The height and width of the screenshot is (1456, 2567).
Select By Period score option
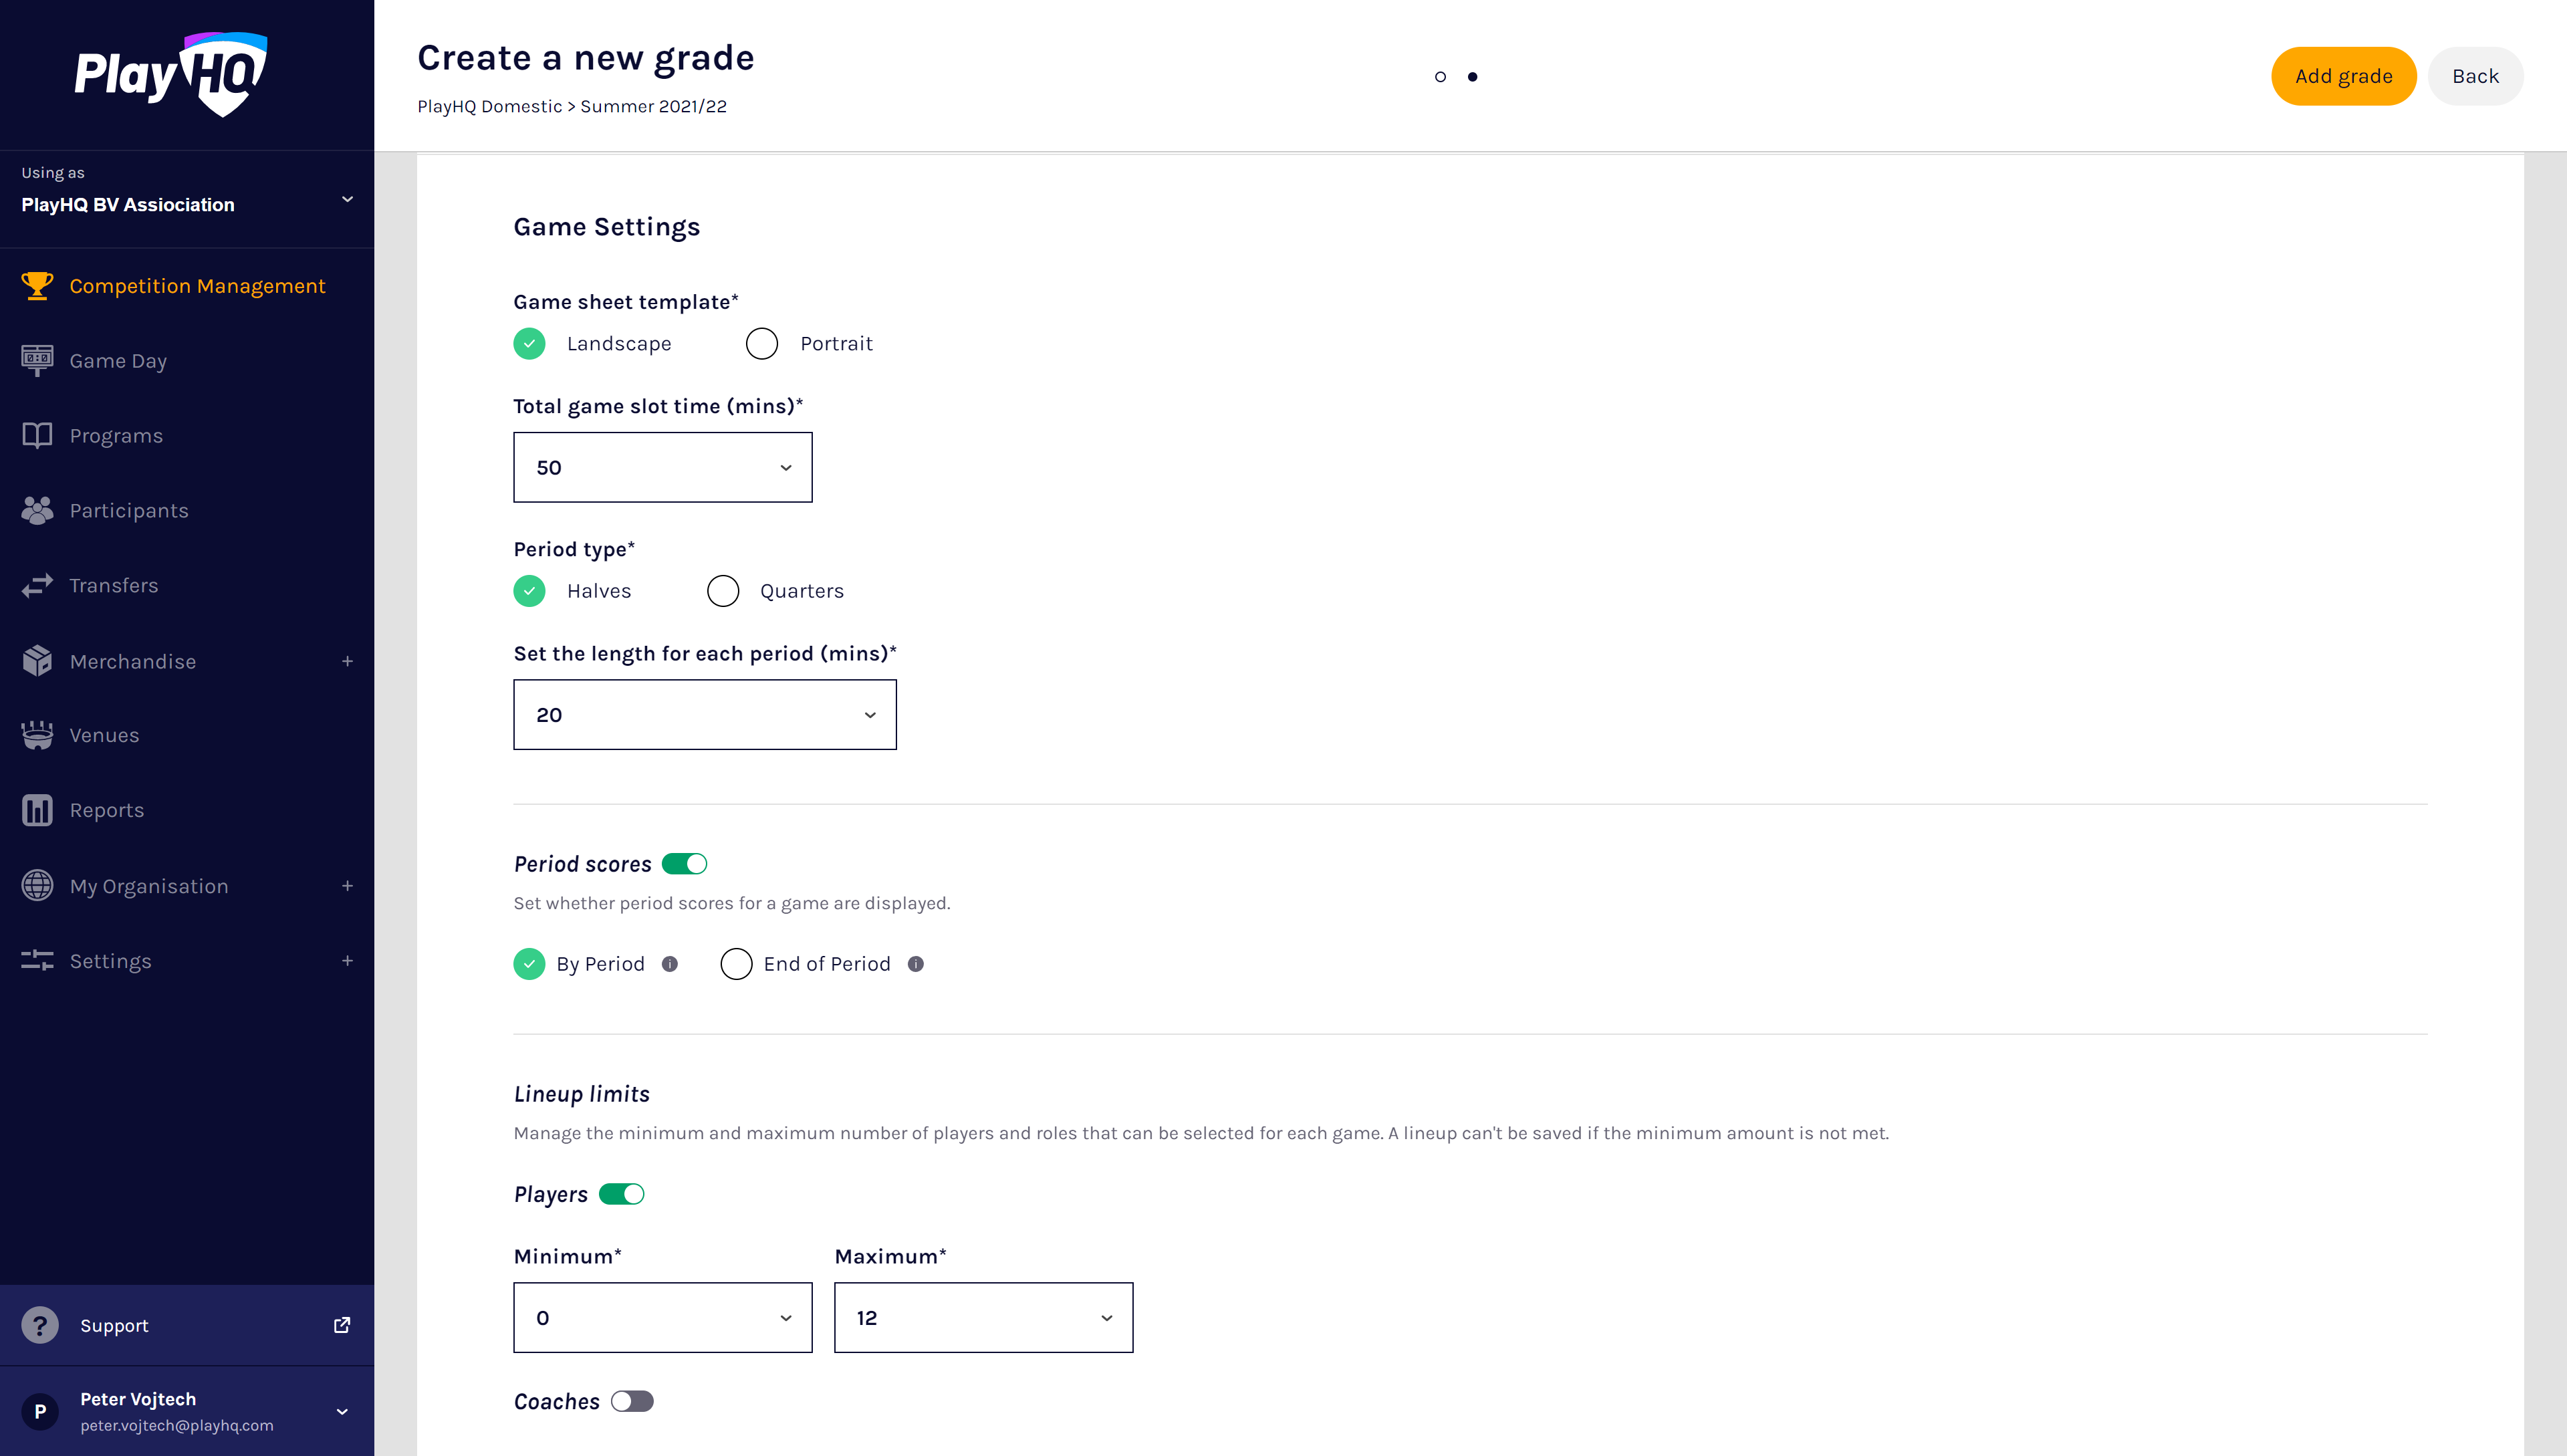[x=529, y=964]
